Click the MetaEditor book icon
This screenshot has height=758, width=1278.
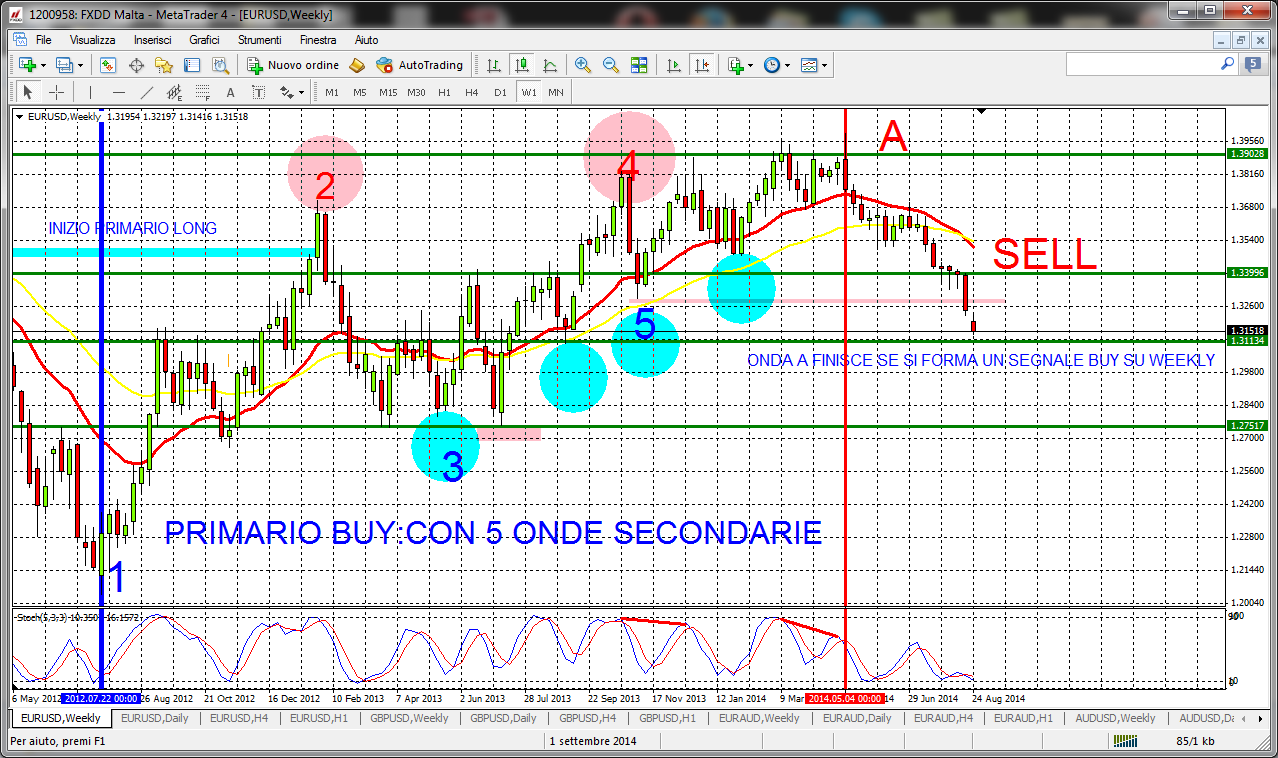click(x=358, y=65)
